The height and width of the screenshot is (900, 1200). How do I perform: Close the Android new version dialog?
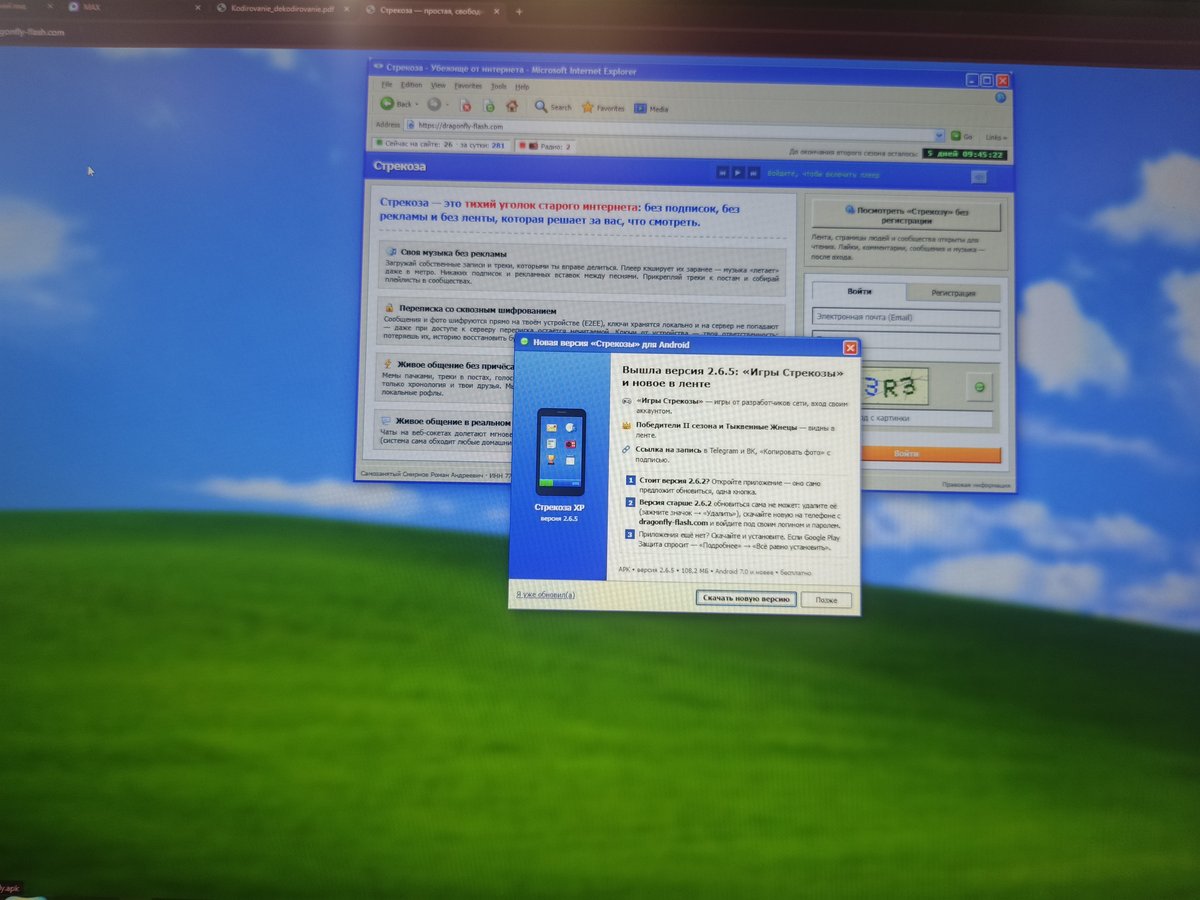click(850, 347)
